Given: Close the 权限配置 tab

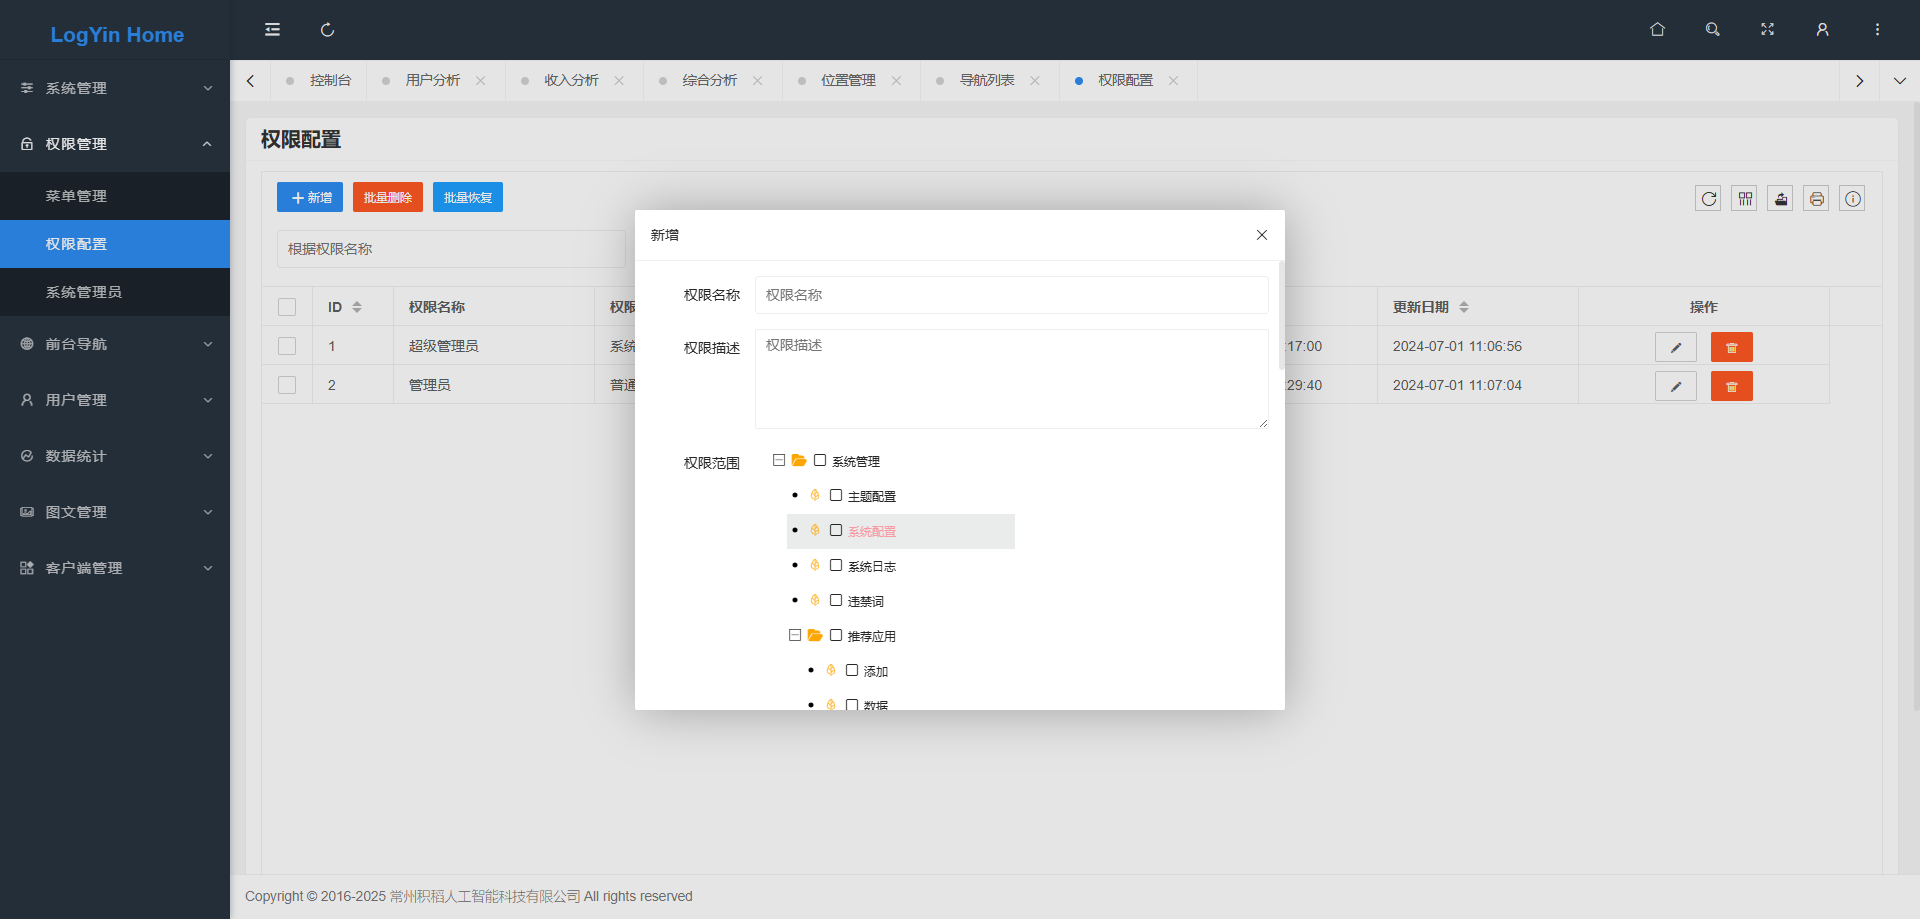Looking at the screenshot, I should coord(1174,81).
